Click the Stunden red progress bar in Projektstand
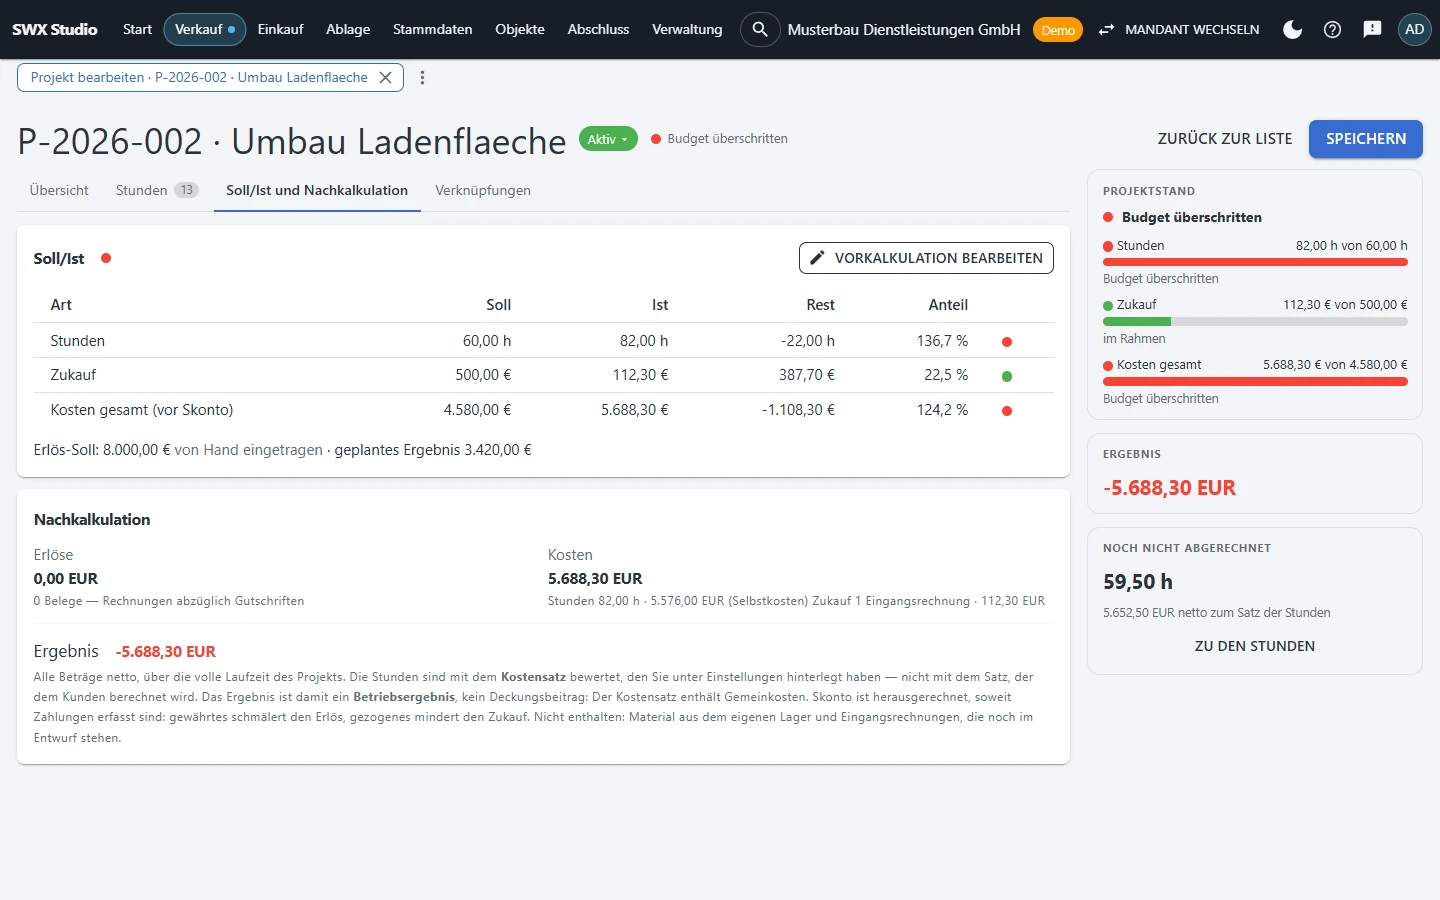This screenshot has width=1440, height=900. [x=1255, y=262]
